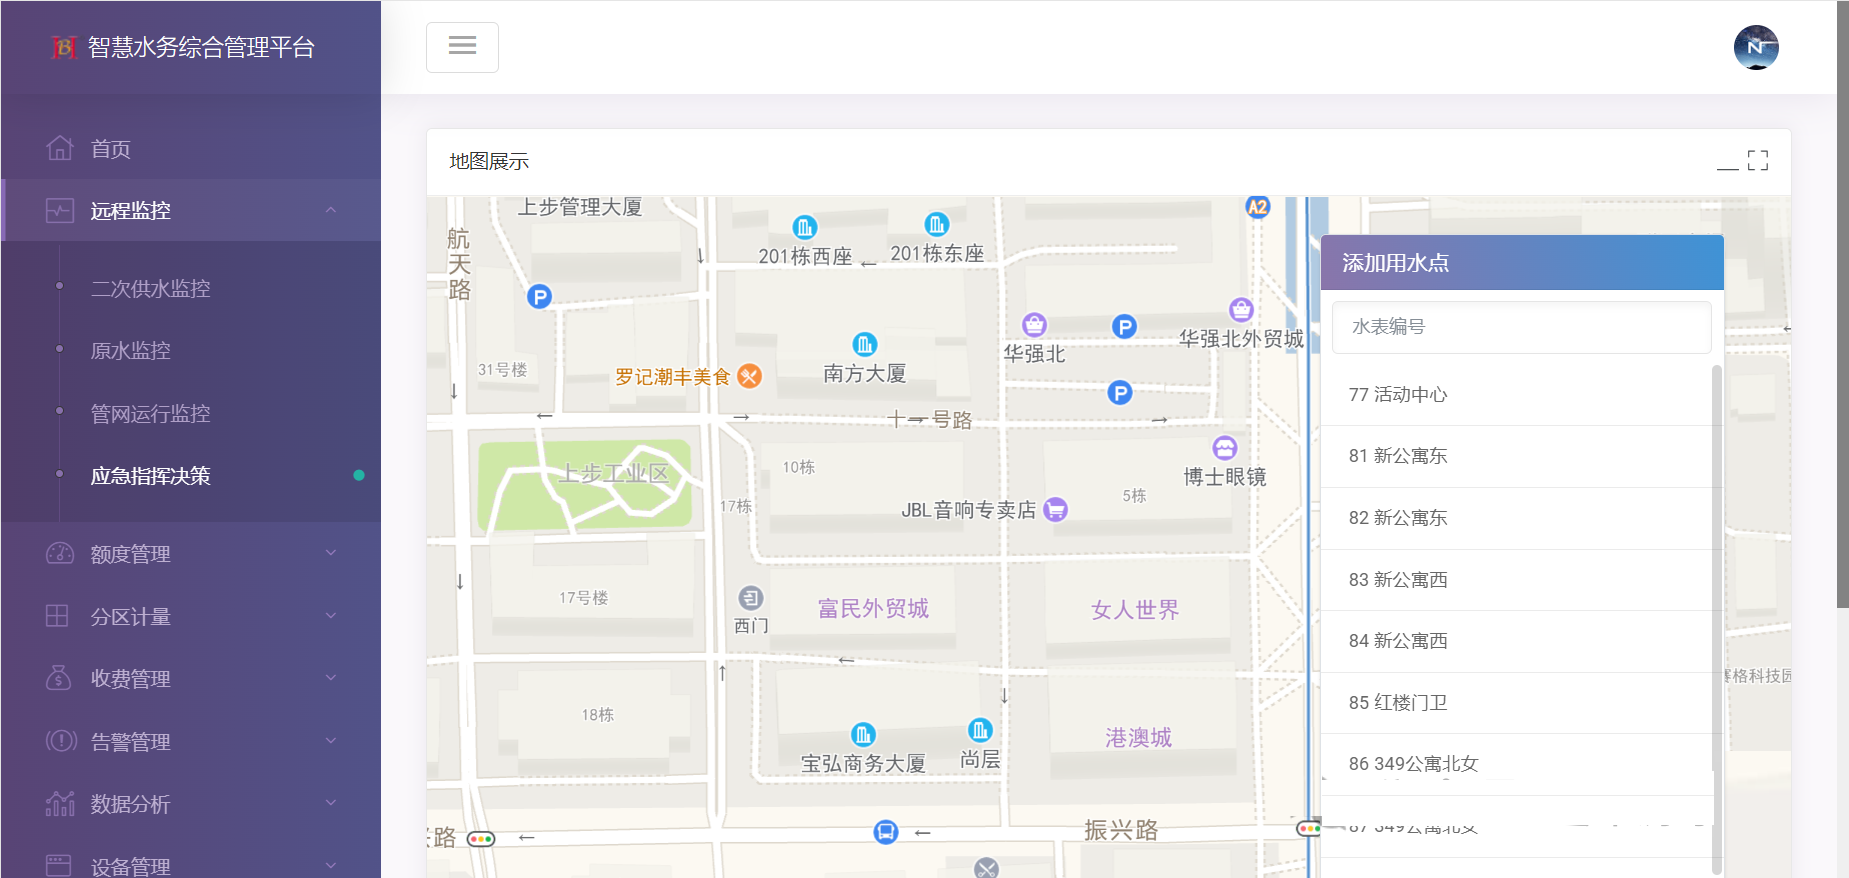Click the 水表编号 input field

(1520, 327)
